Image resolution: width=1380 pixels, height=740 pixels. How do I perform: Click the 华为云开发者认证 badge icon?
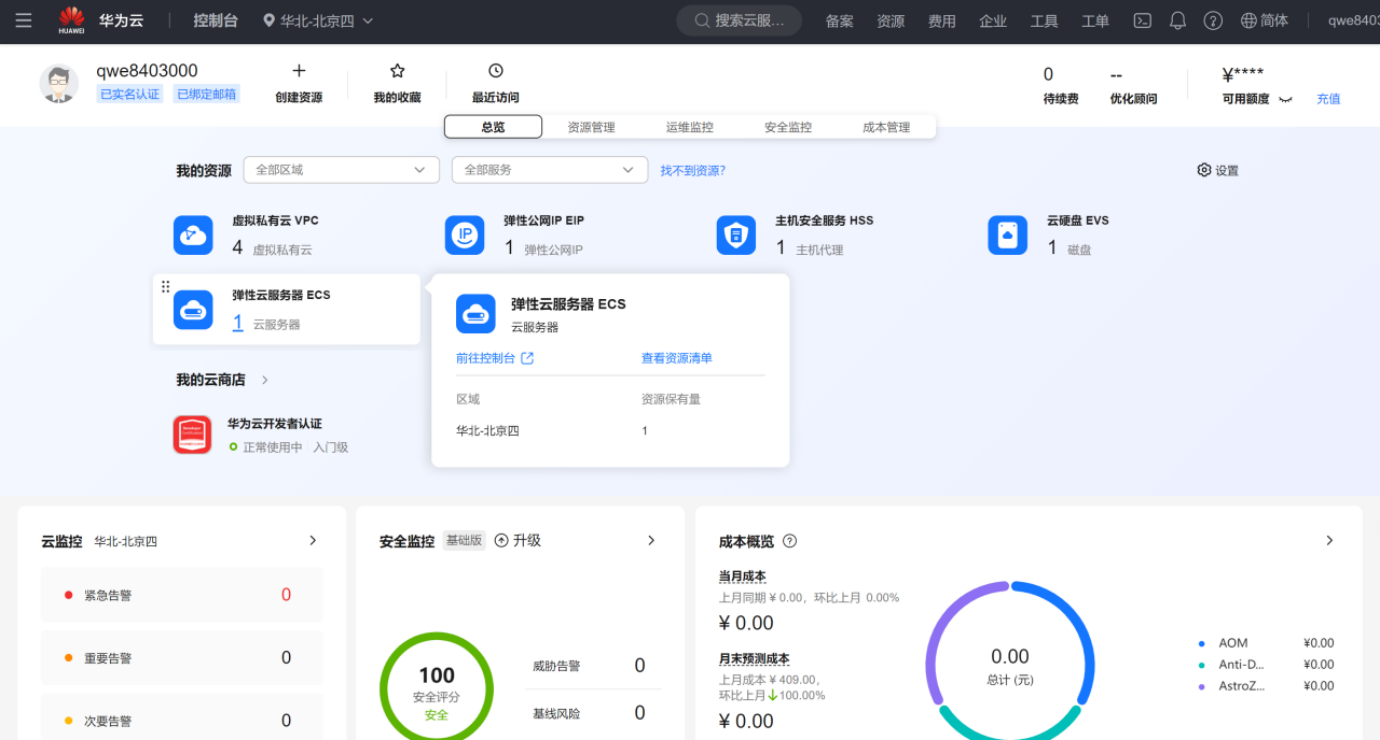tap(192, 435)
